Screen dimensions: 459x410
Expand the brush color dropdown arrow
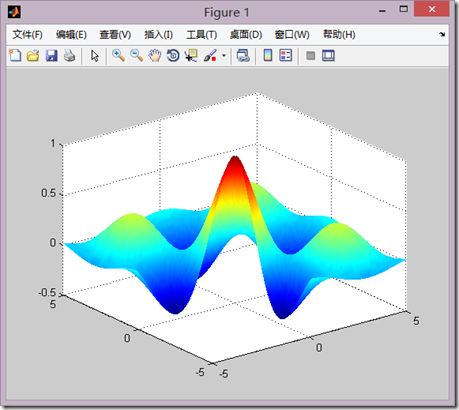[x=224, y=56]
